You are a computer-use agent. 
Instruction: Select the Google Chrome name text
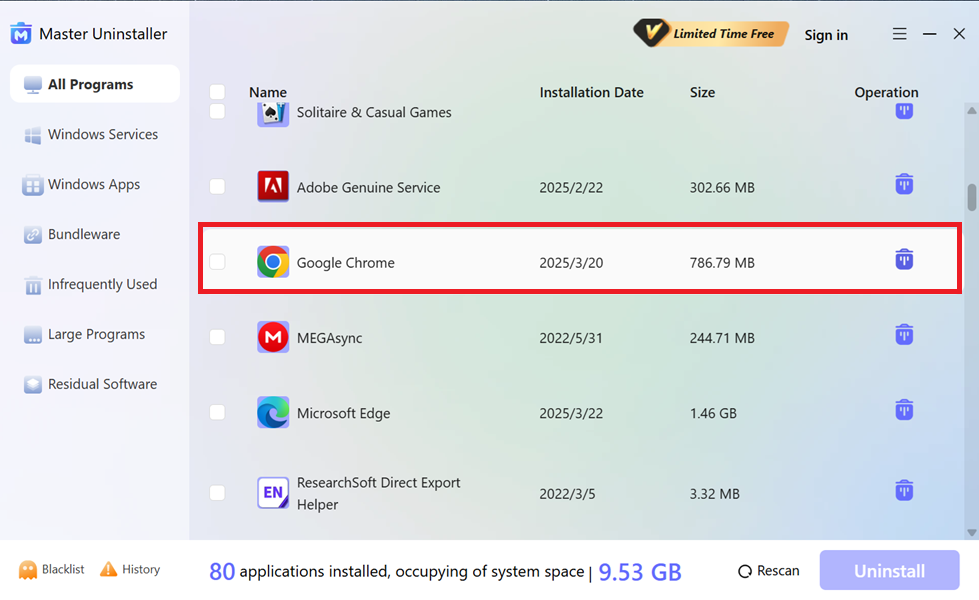tap(345, 263)
